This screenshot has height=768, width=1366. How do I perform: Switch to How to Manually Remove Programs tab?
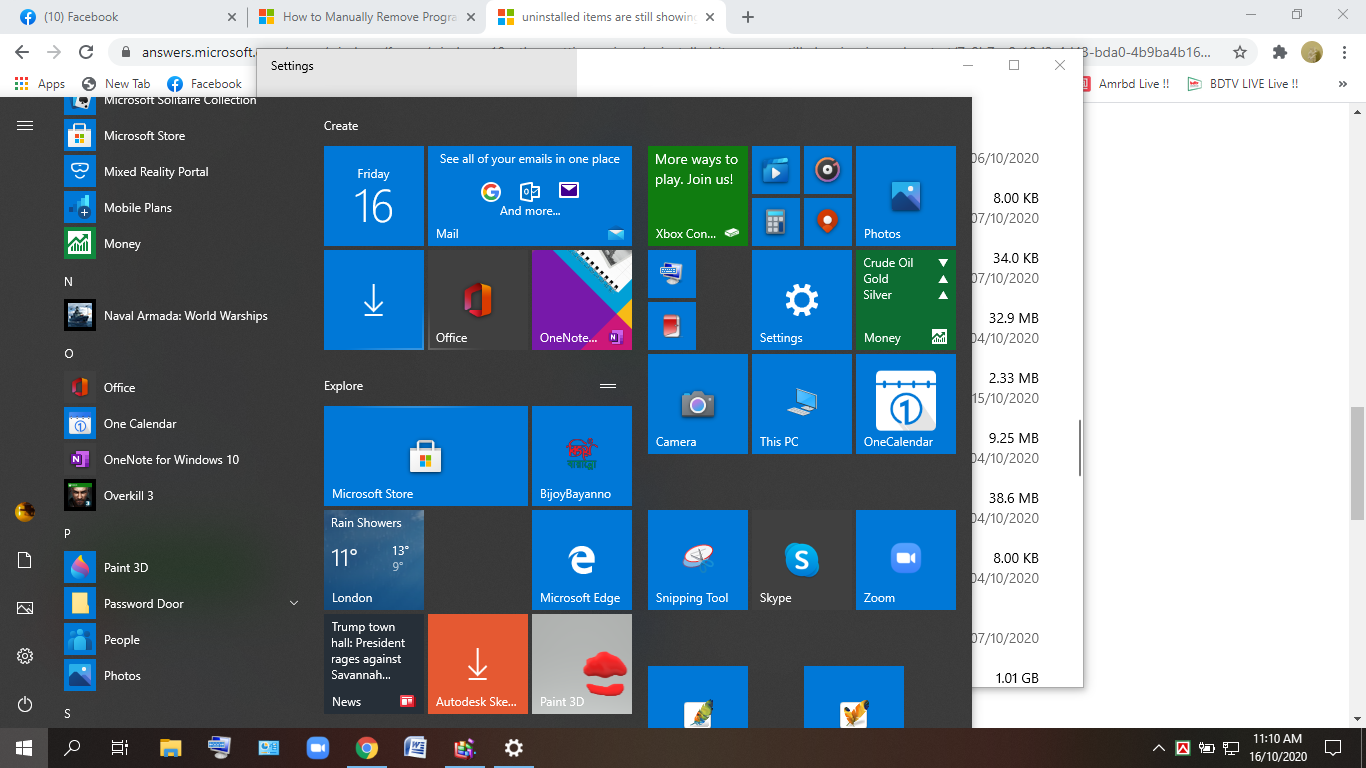point(366,17)
